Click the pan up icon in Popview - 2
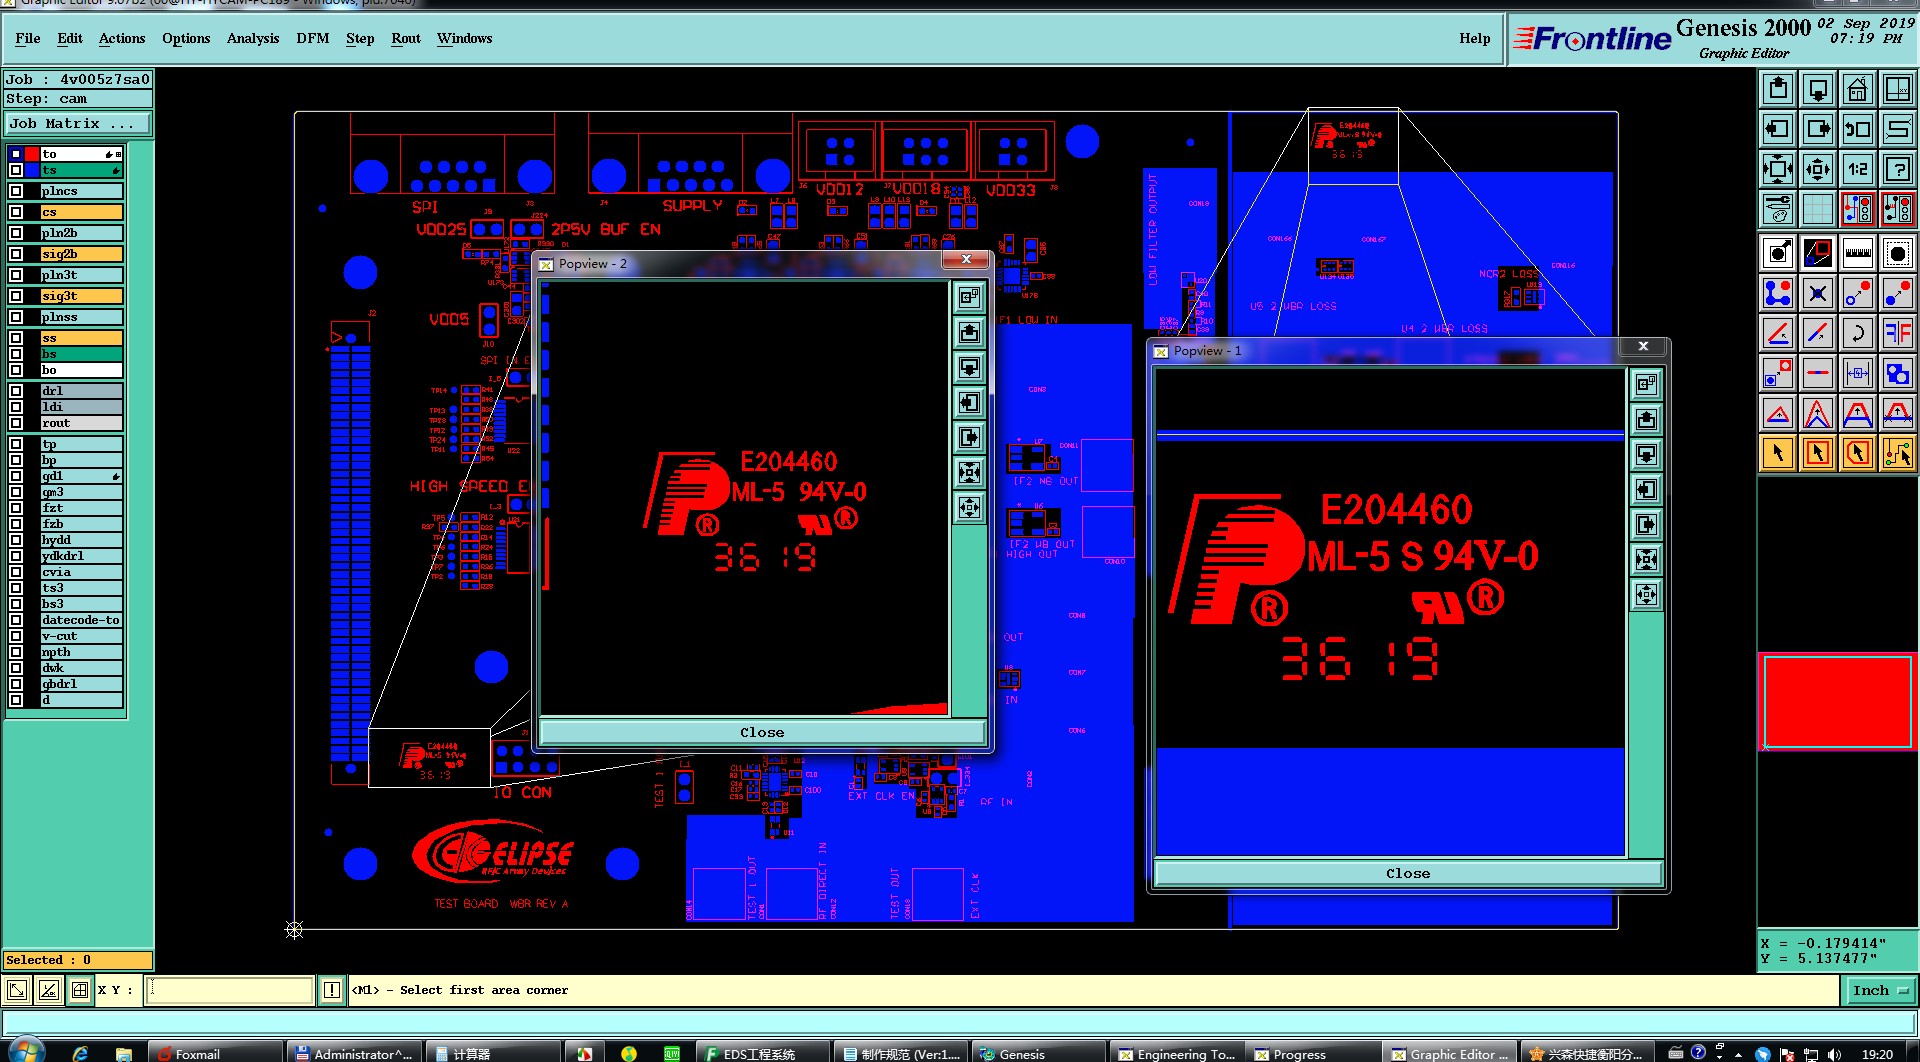Screen dimensions: 1920x1062 coord(969,332)
